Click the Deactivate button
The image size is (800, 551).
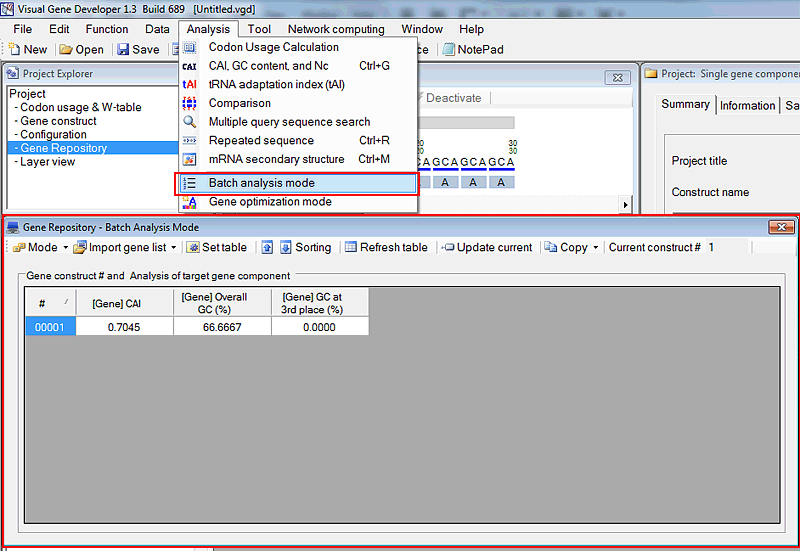(452, 98)
